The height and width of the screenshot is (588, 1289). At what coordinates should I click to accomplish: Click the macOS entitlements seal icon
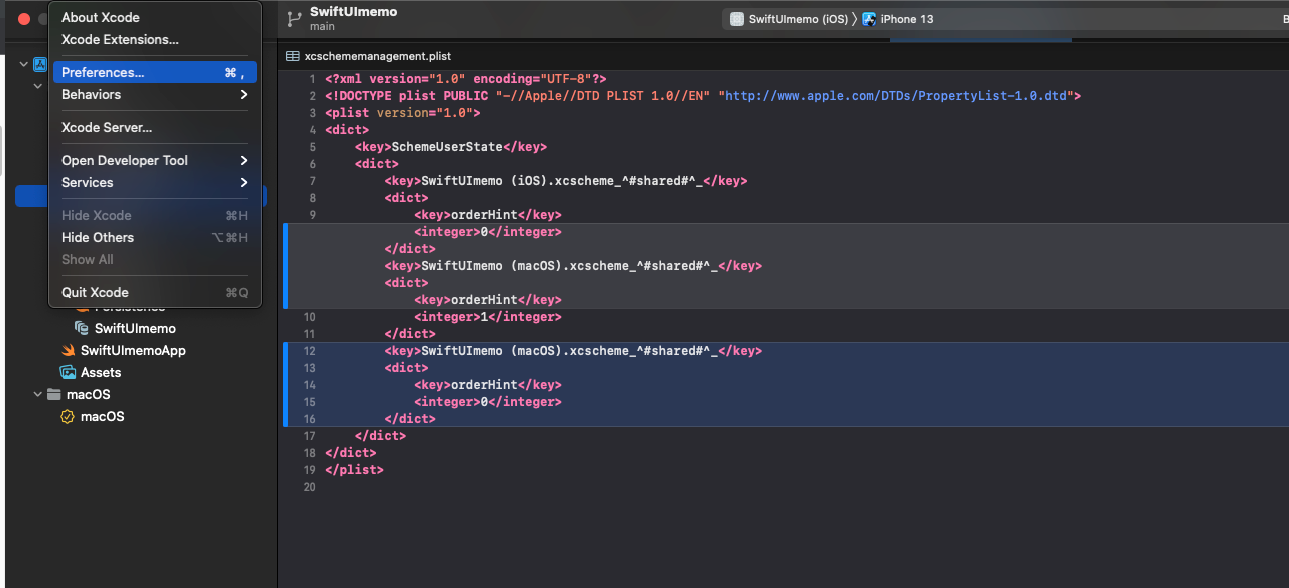click(x=68, y=416)
